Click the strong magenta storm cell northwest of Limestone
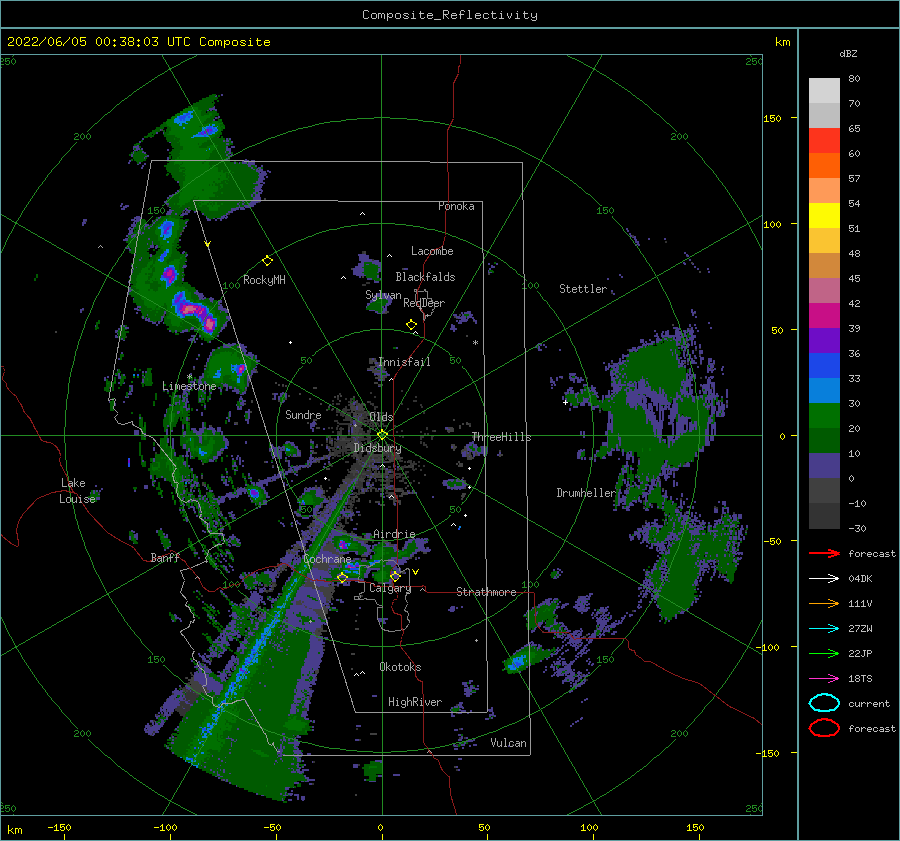The image size is (900, 841). click(x=195, y=311)
